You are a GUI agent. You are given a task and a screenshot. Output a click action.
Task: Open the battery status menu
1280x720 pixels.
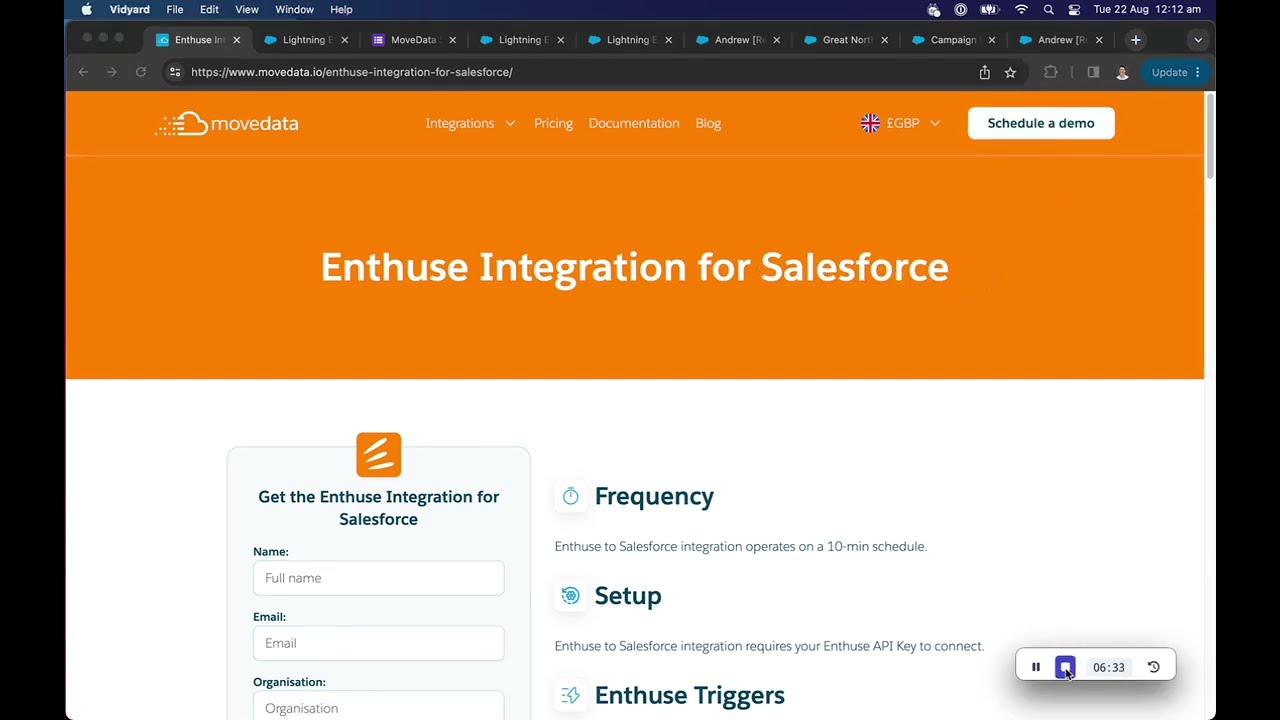click(x=989, y=9)
